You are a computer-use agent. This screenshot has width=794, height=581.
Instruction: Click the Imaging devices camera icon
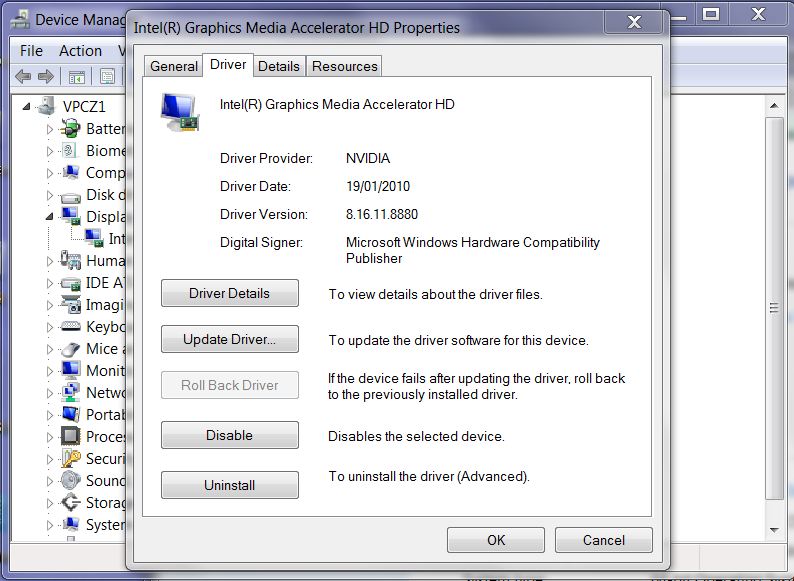coord(70,304)
